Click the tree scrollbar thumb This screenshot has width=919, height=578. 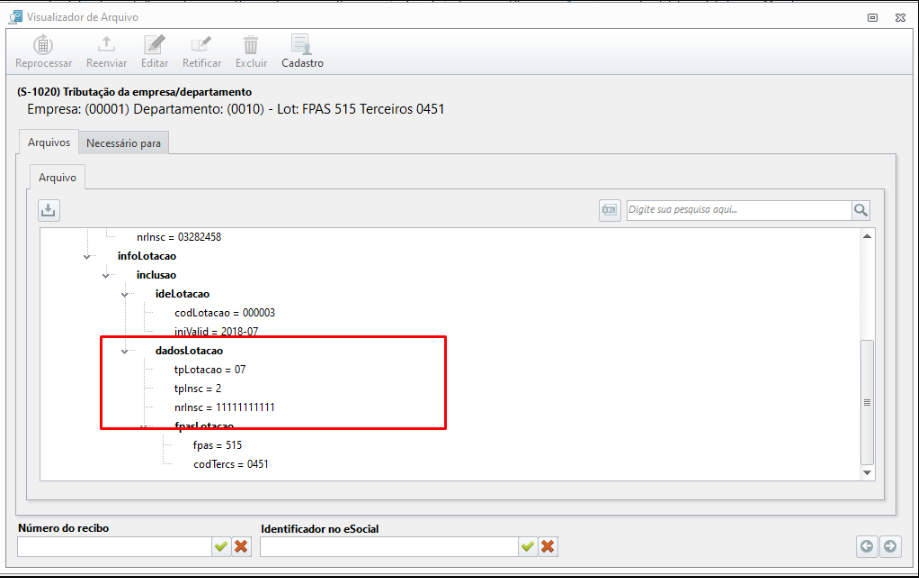tap(867, 402)
